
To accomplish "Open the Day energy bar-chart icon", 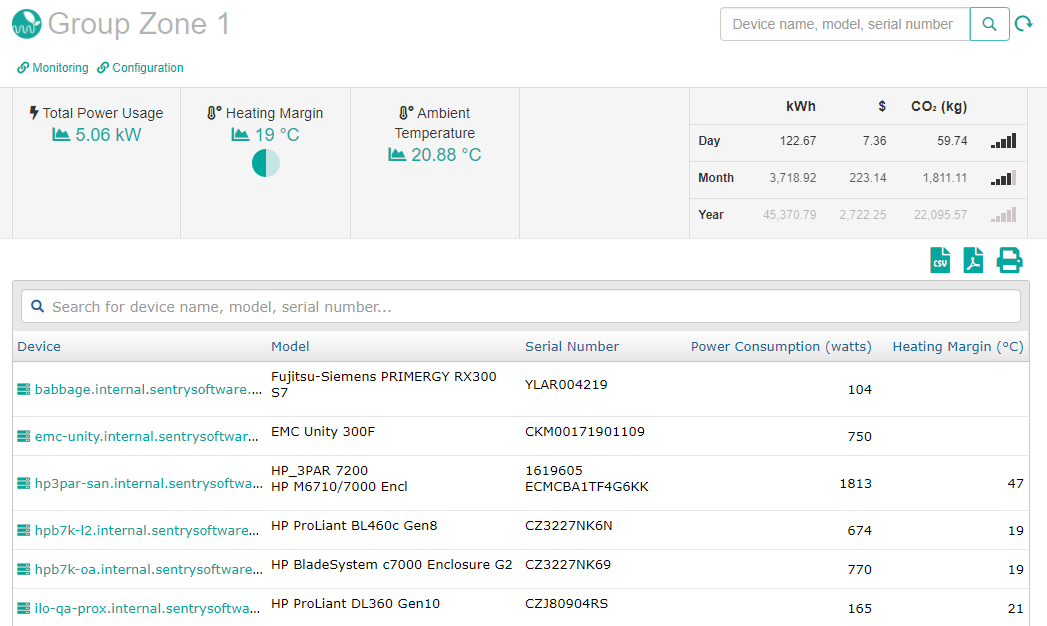I will (x=1002, y=141).
